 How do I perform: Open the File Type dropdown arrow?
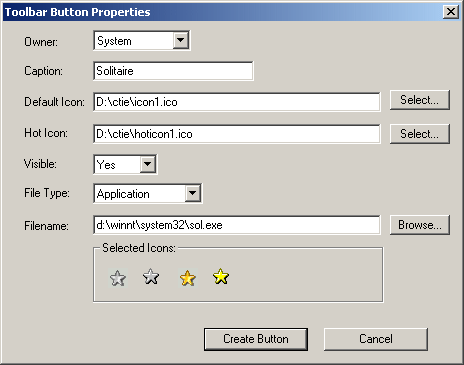(193, 193)
